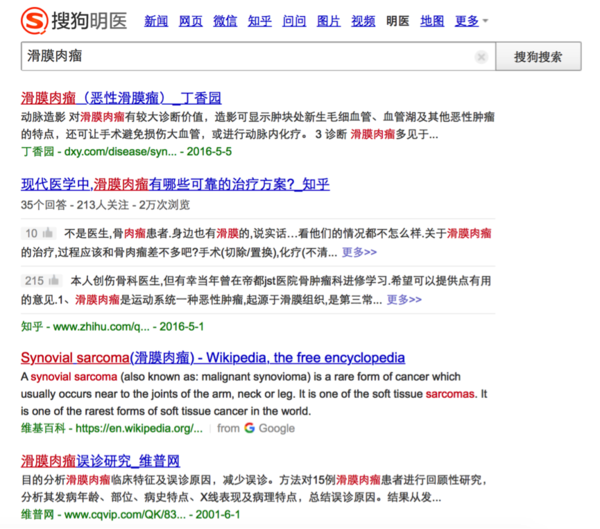Open the 地图 tab
Image resolution: width=600 pixels, height=529 pixels.
pyautogui.click(x=432, y=21)
